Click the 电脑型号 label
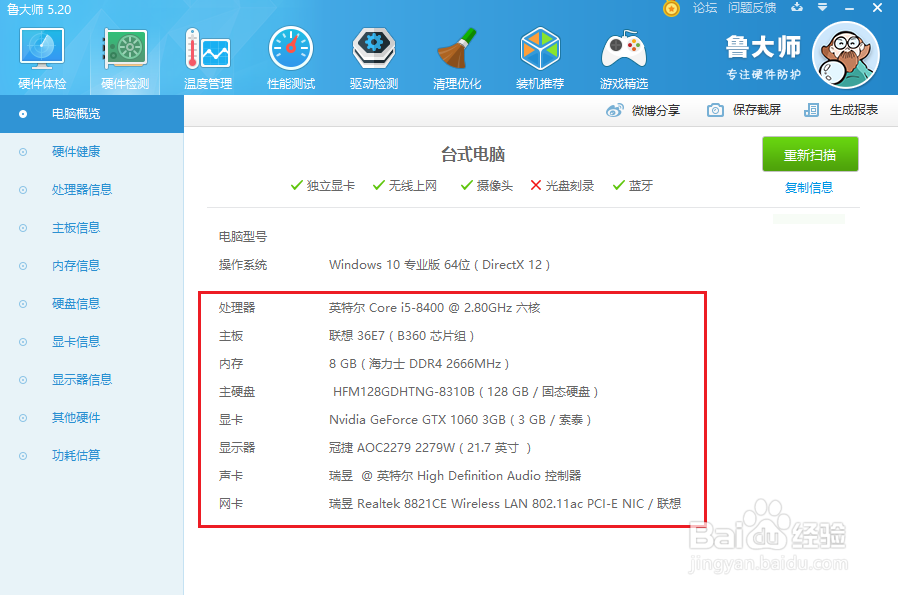The image size is (898, 595). 243,237
